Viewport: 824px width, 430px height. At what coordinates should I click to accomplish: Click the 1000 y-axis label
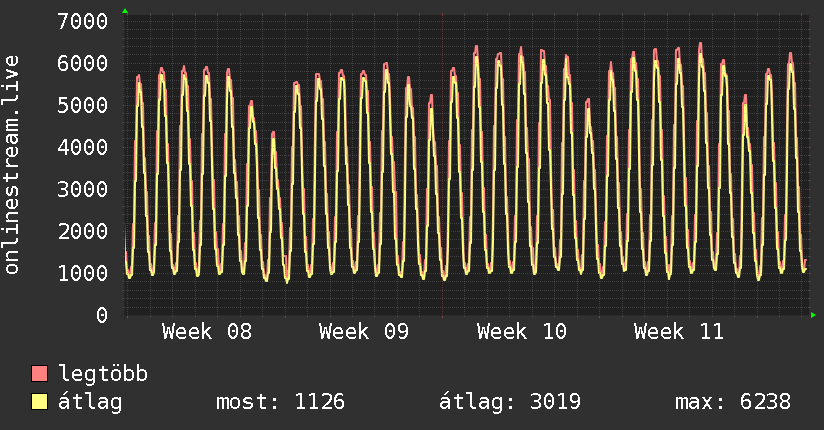(83, 273)
